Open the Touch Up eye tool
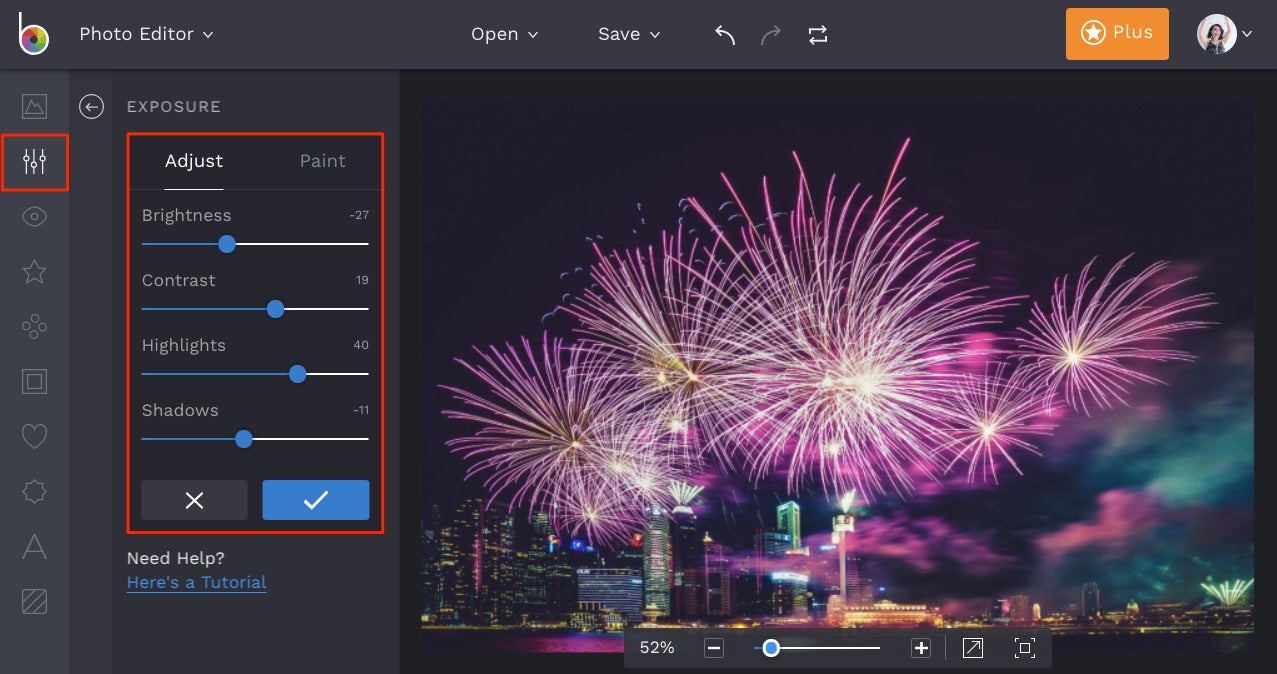 [35, 216]
